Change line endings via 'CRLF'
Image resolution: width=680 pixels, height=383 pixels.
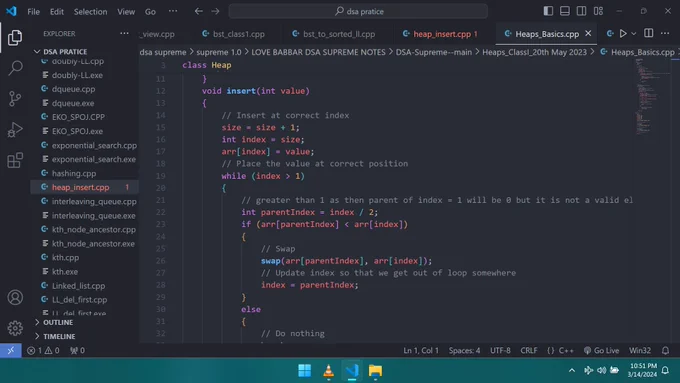coord(529,350)
